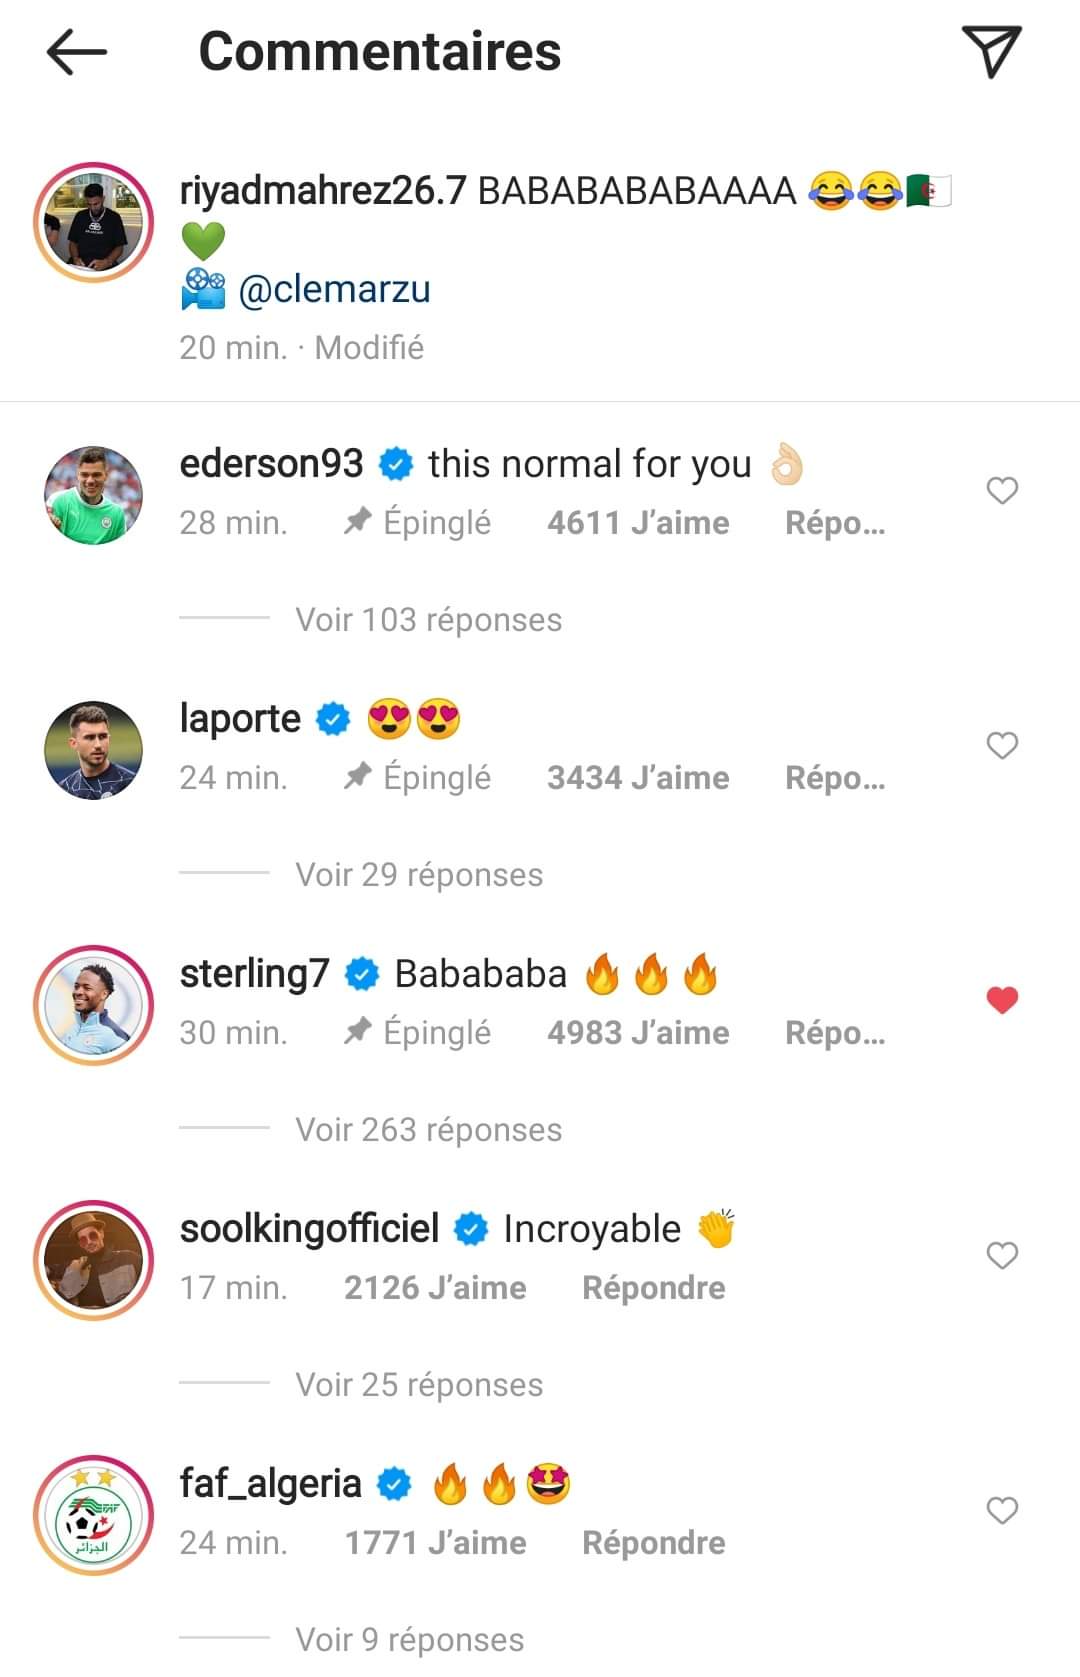Image resolution: width=1080 pixels, height=1677 pixels.
Task: Like ederson93's comment with heart
Action: 1002,491
